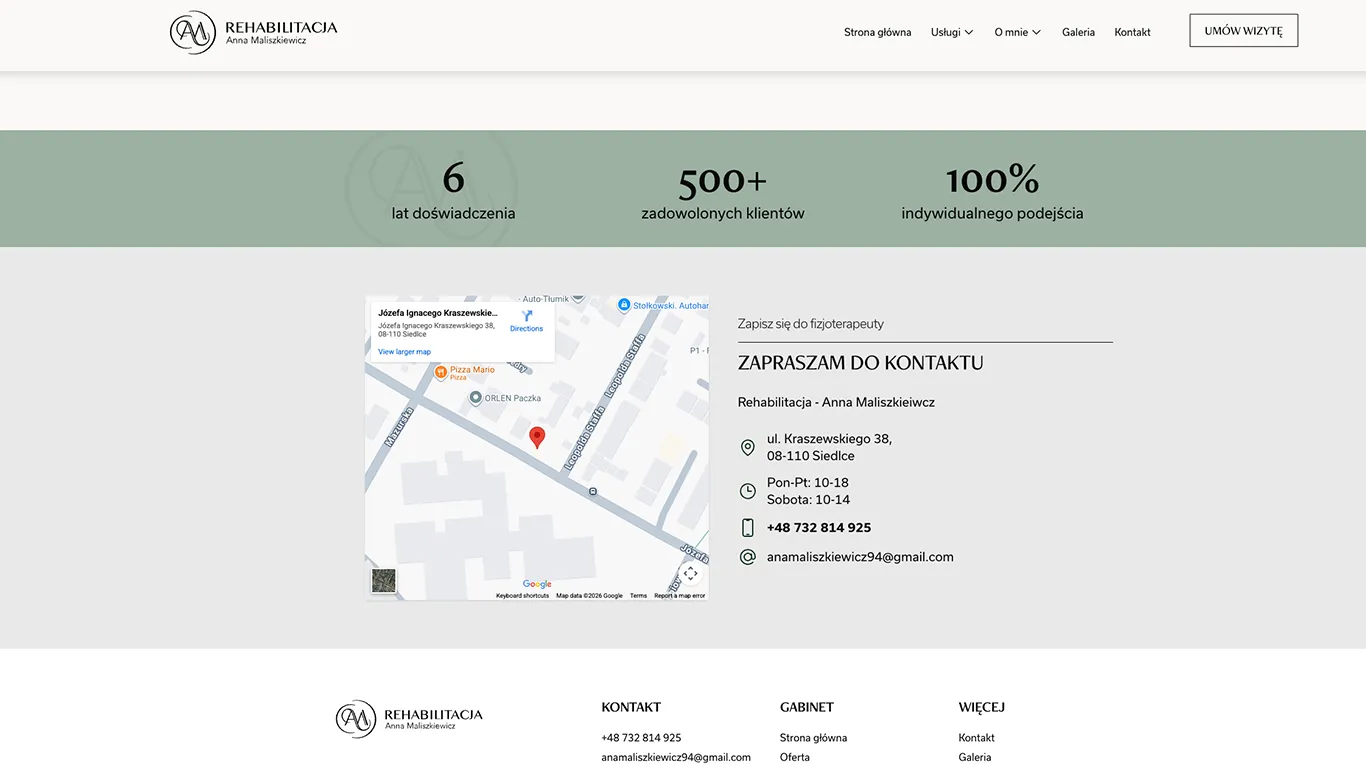Click the location pin icon beside the Kraszewskiego address
The image size is (1366, 768).
(747, 447)
